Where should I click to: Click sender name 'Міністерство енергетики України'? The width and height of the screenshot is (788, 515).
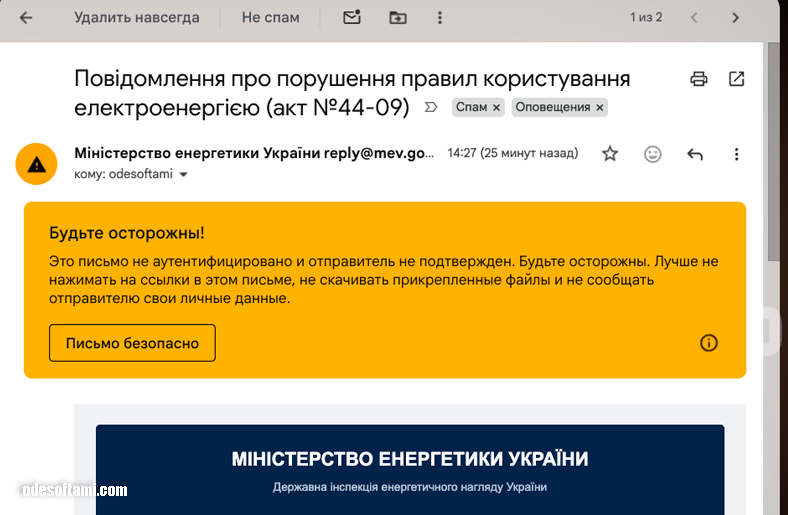(197, 153)
